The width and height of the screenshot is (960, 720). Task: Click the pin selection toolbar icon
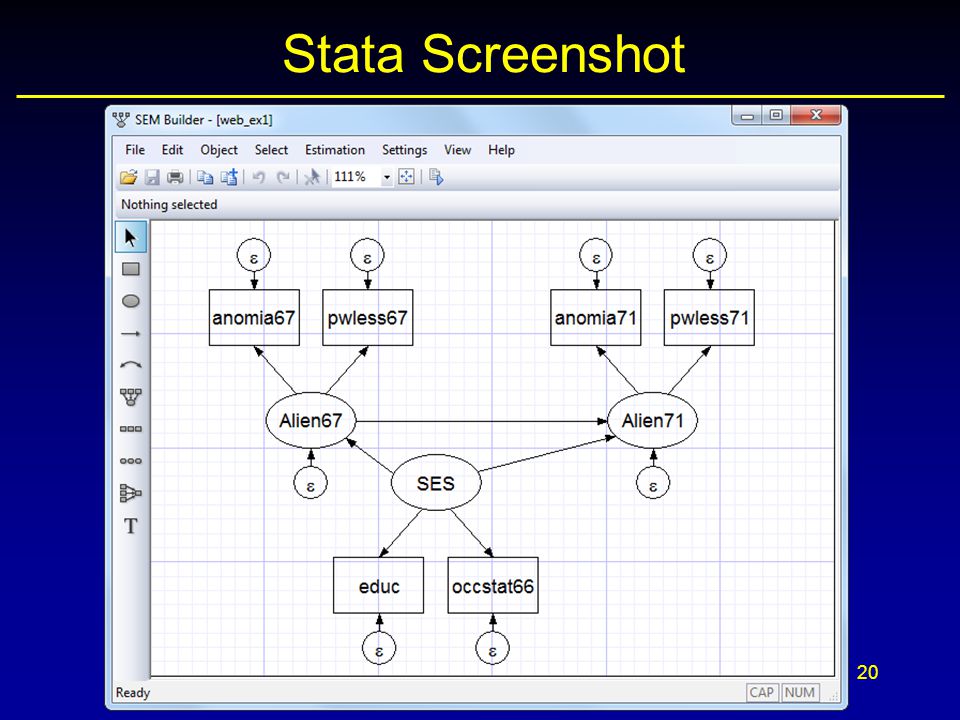tap(312, 178)
